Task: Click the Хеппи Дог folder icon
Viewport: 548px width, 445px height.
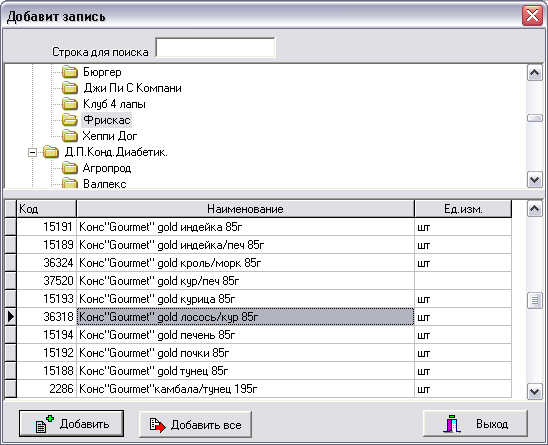Action: pos(70,136)
